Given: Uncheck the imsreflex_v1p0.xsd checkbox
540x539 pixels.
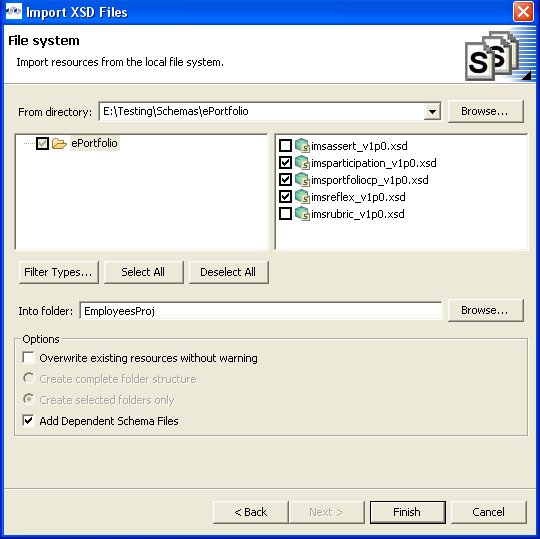Looking at the screenshot, I should [285, 197].
